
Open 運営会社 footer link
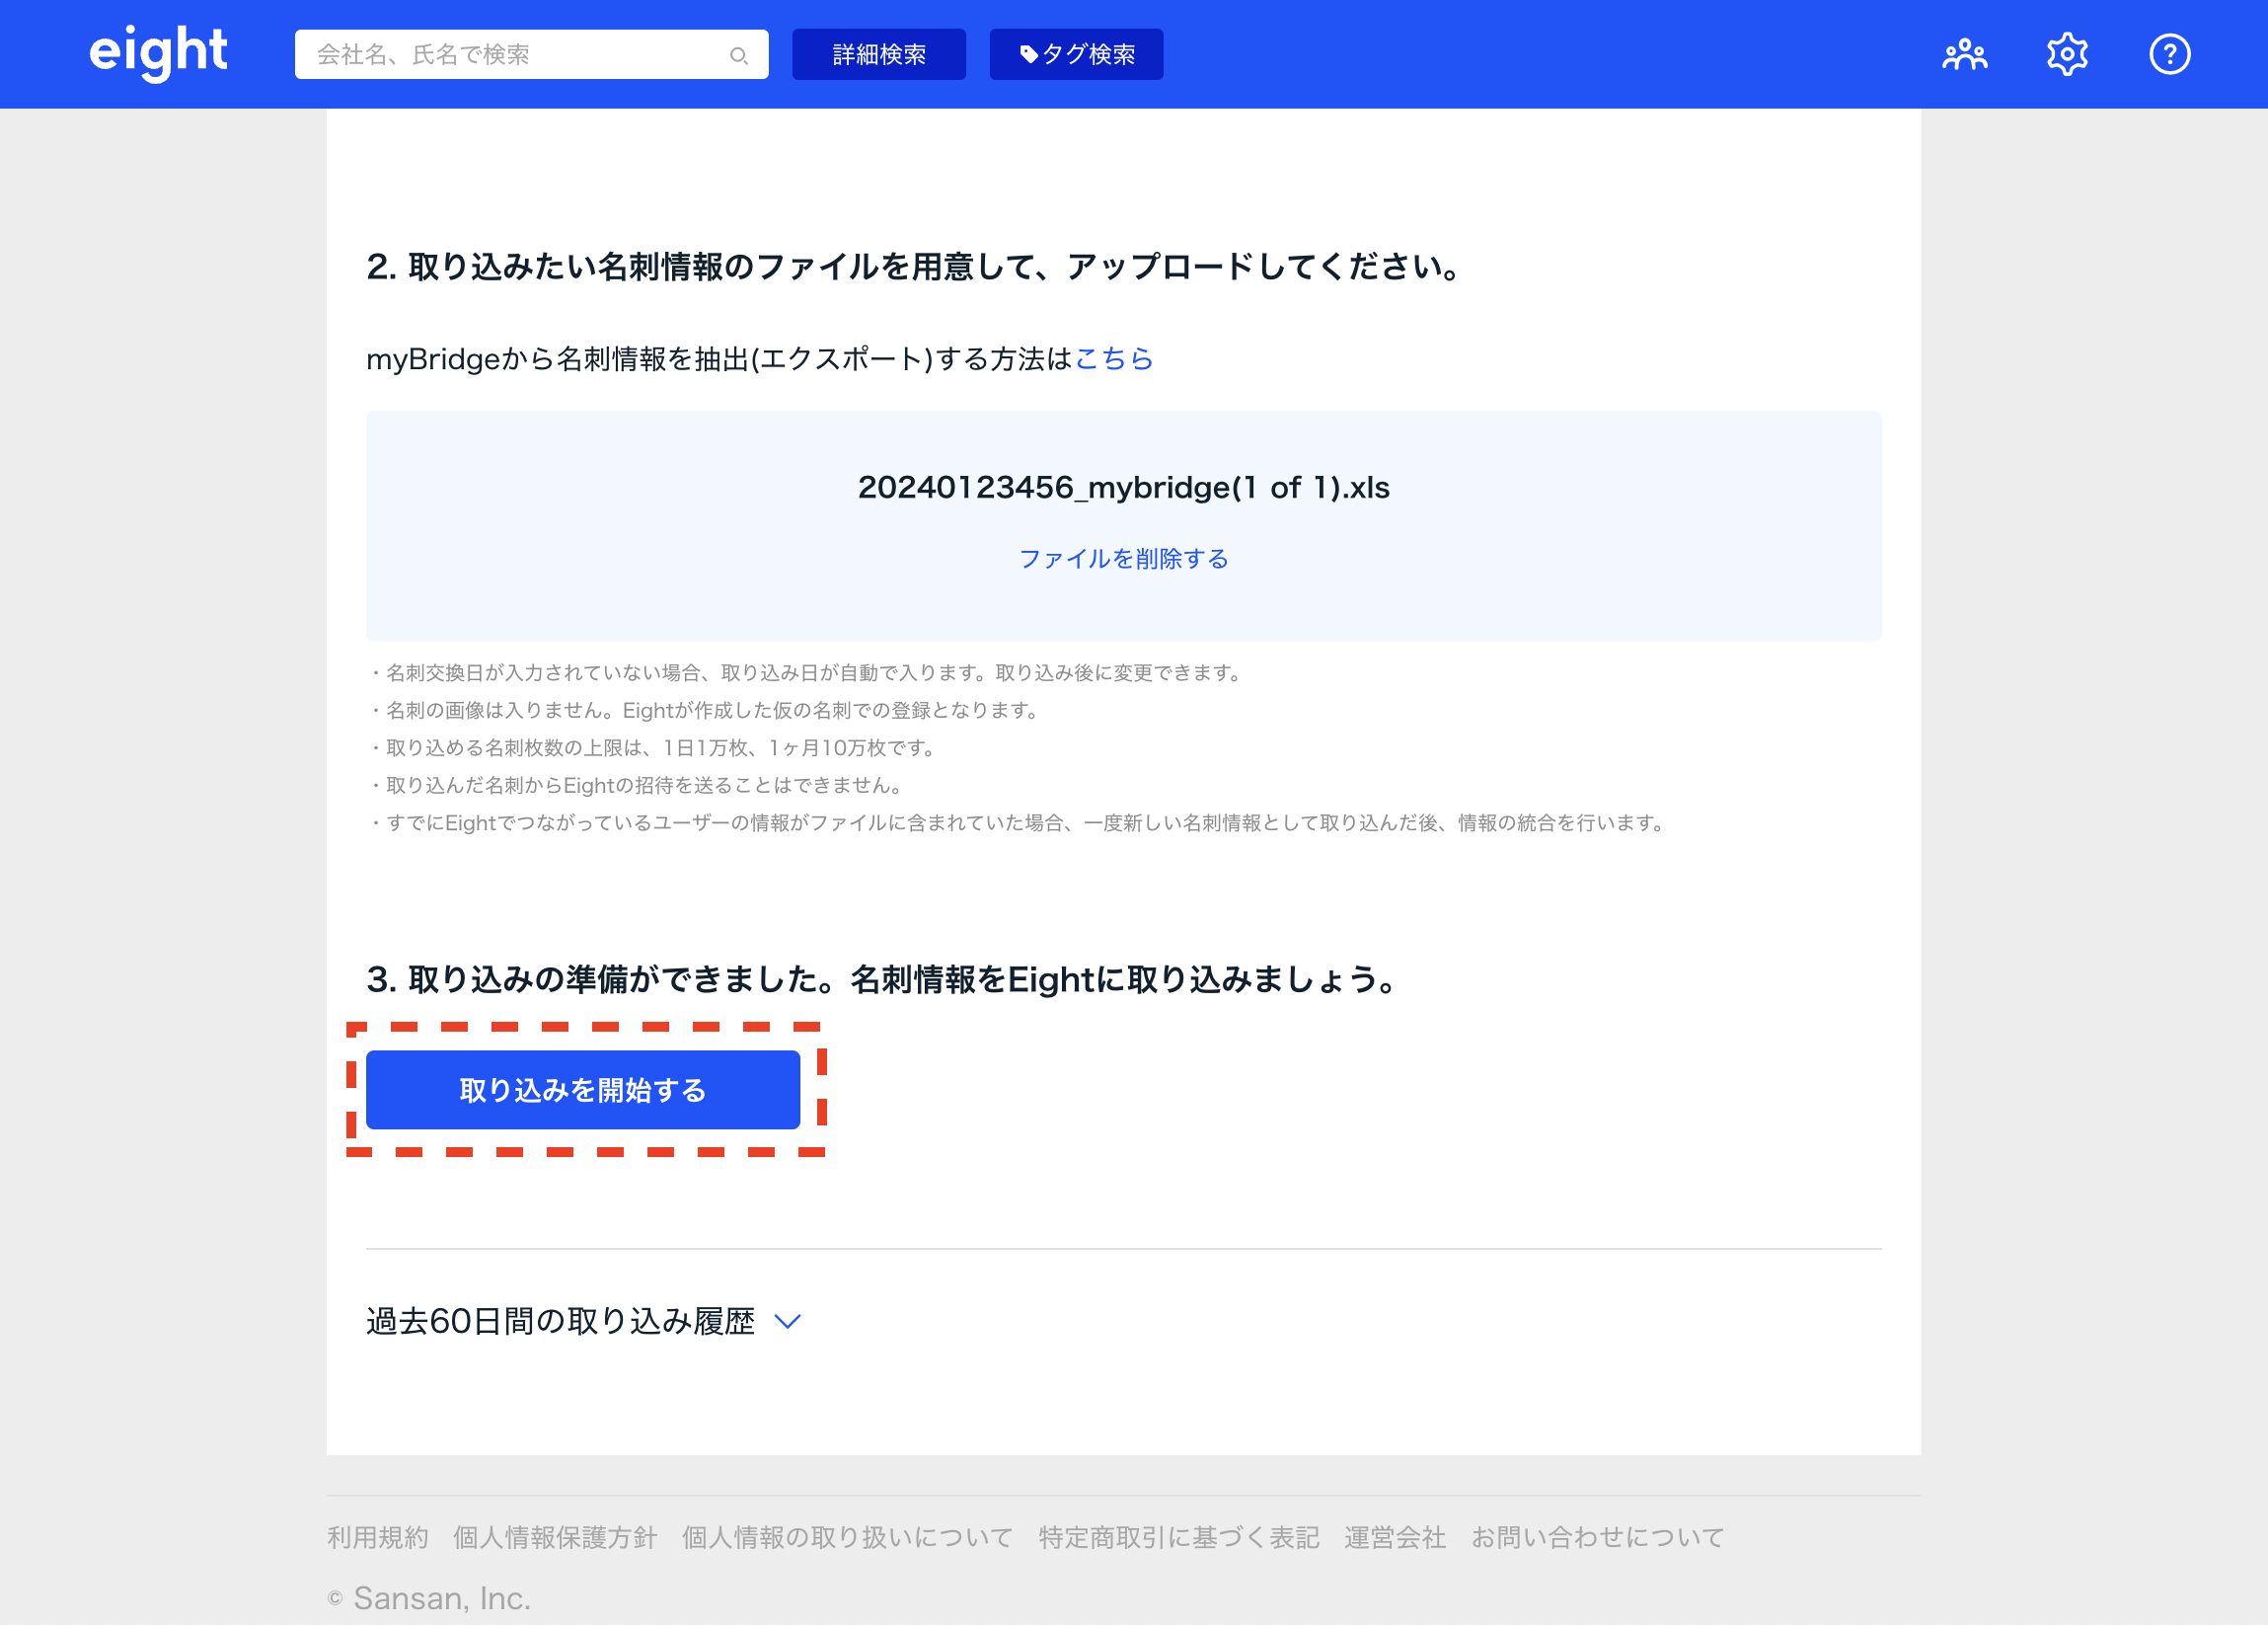[x=1394, y=1537]
